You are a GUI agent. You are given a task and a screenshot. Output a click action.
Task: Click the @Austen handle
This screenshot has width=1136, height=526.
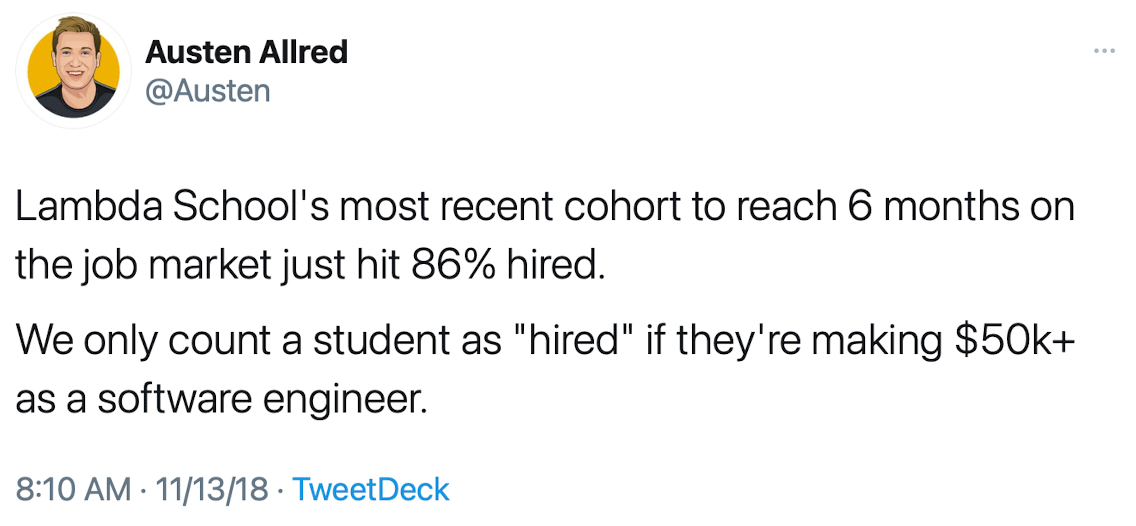coord(207,91)
